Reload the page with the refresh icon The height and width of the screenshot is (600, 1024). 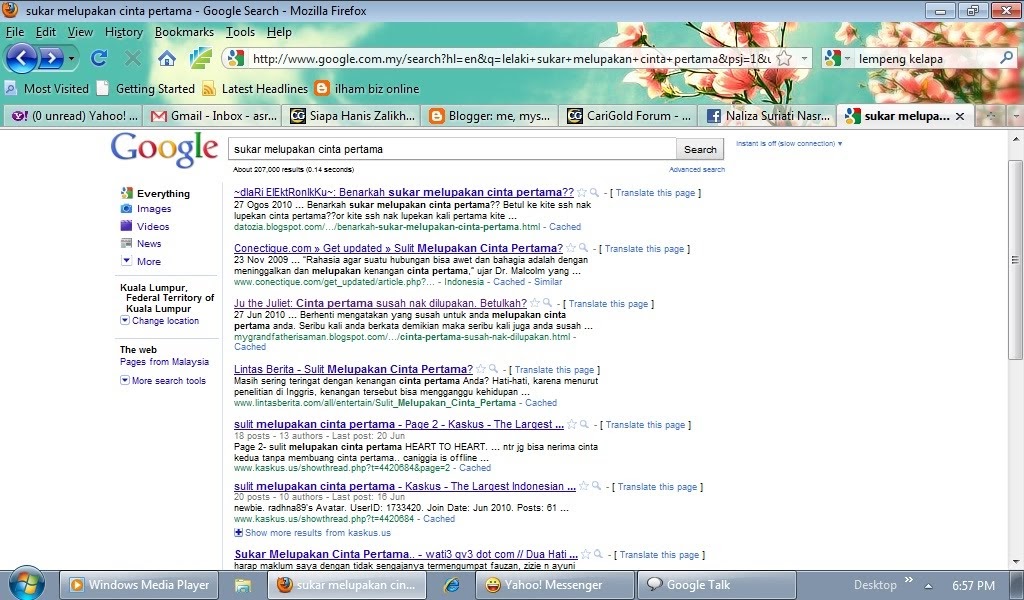[x=99, y=59]
